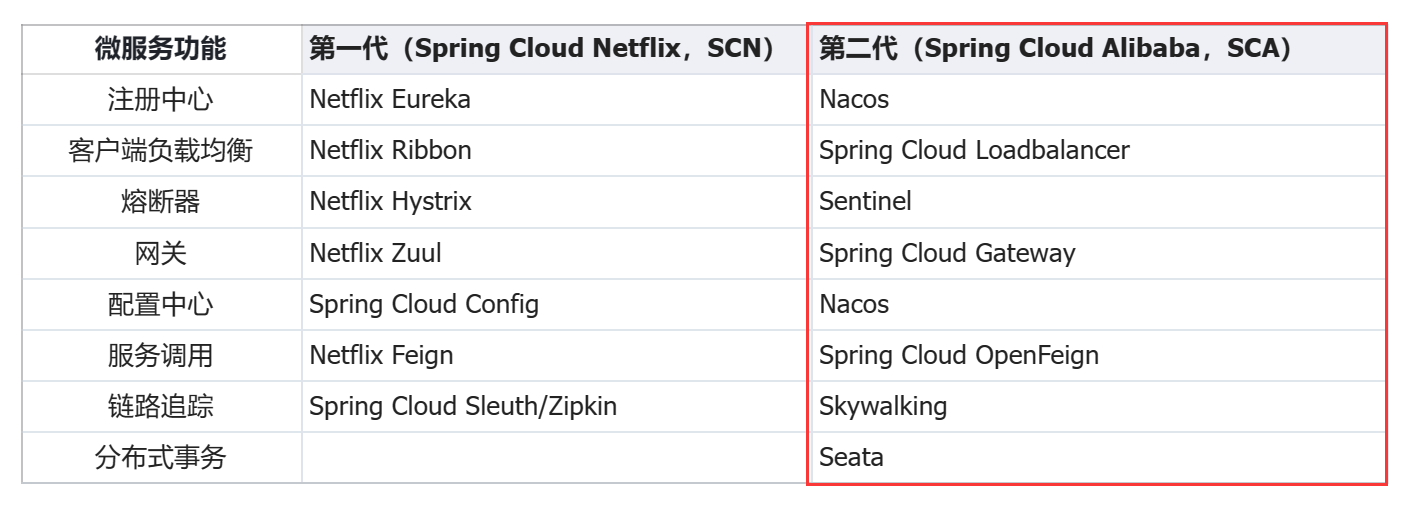Click the Seata cell
Image resolution: width=1415 pixels, height=510 pixels.
click(1098, 457)
